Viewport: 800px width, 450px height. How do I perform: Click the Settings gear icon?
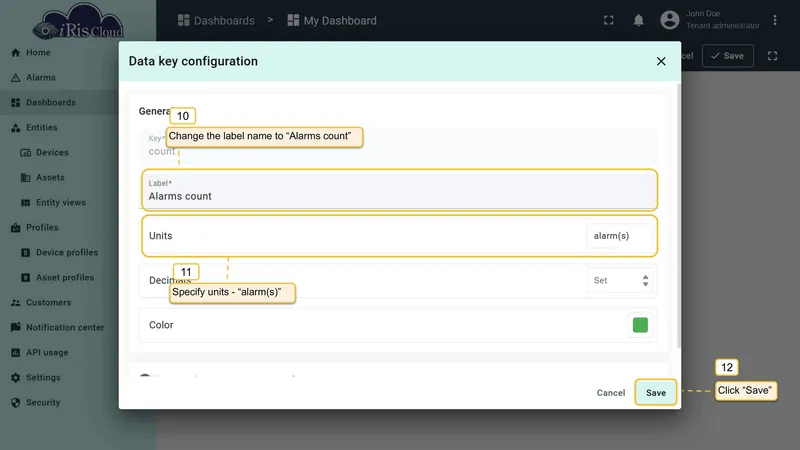point(16,378)
